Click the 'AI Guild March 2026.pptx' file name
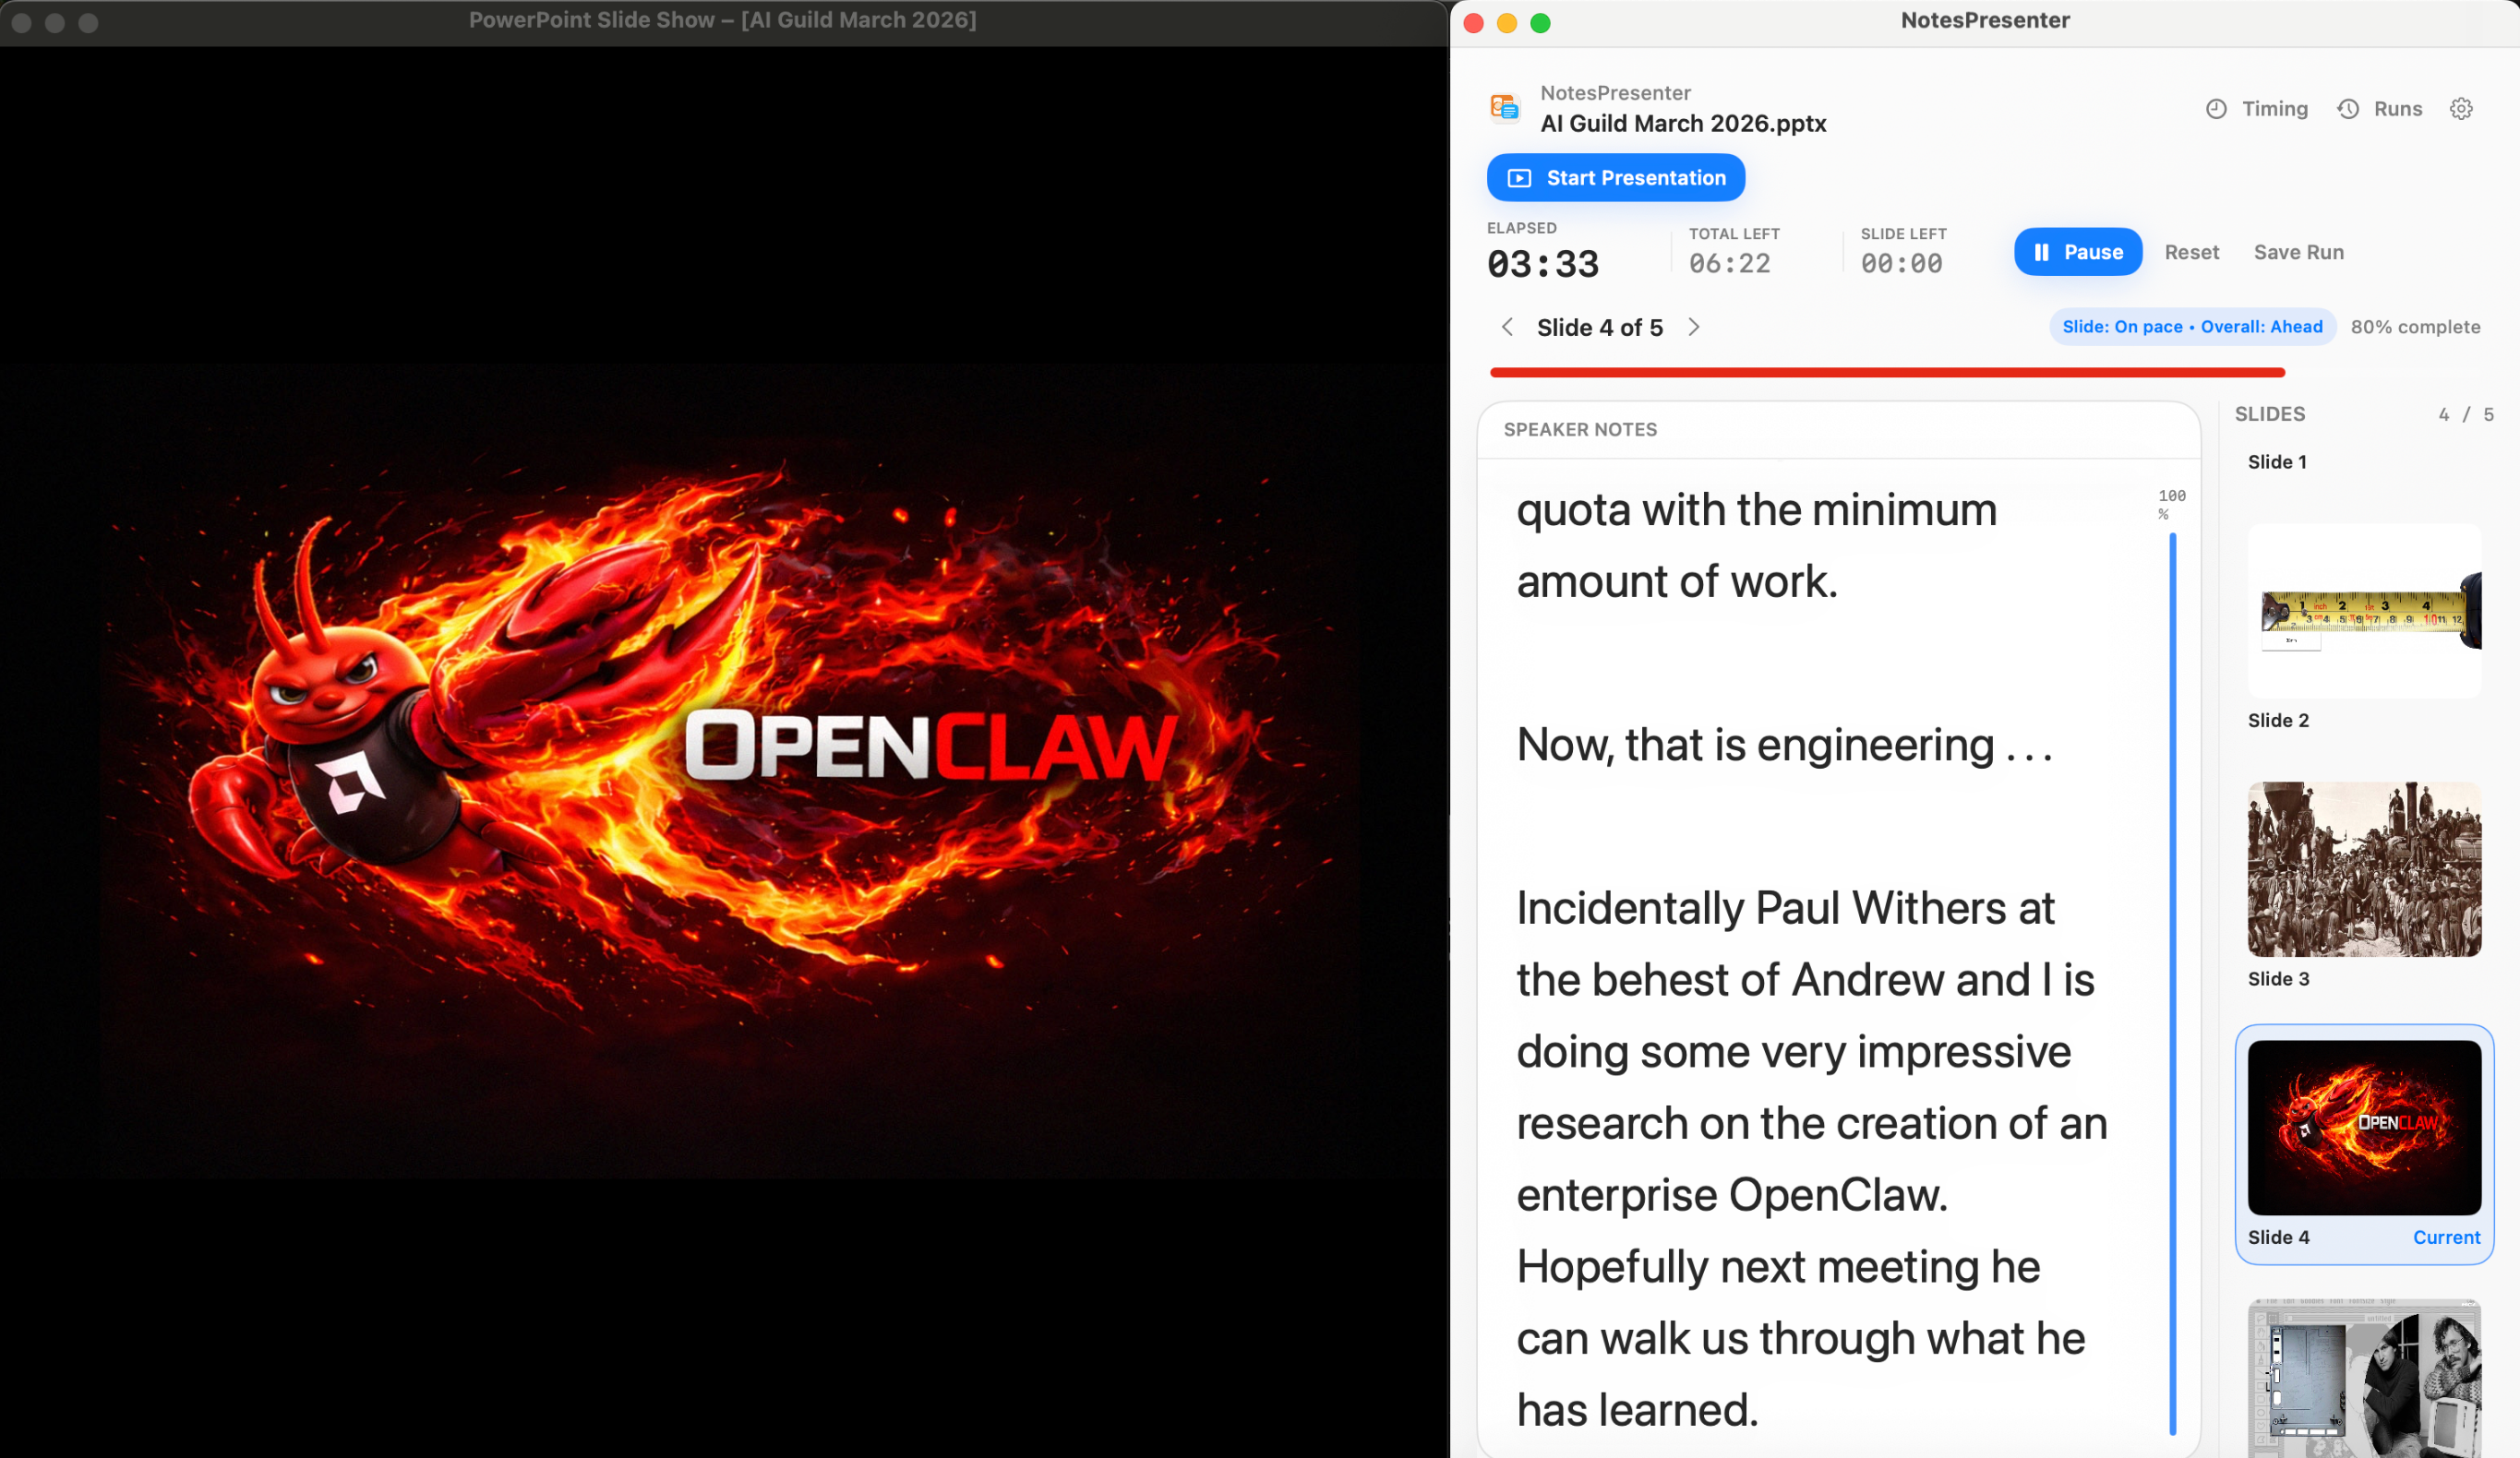 pyautogui.click(x=1683, y=123)
